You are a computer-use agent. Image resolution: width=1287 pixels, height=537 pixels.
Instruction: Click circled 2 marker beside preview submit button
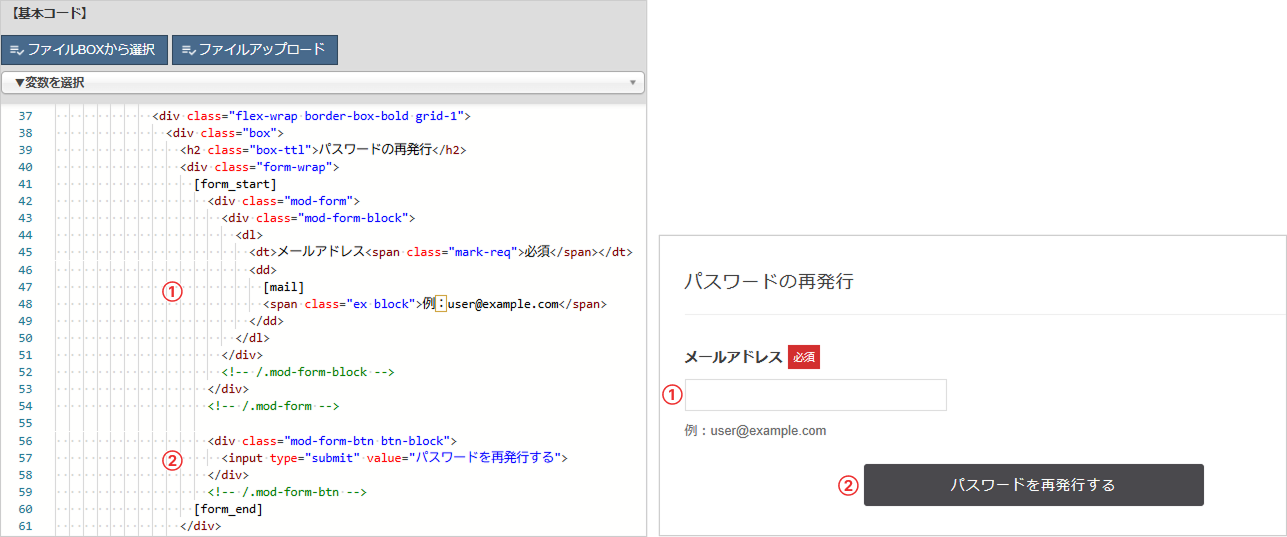click(x=847, y=486)
